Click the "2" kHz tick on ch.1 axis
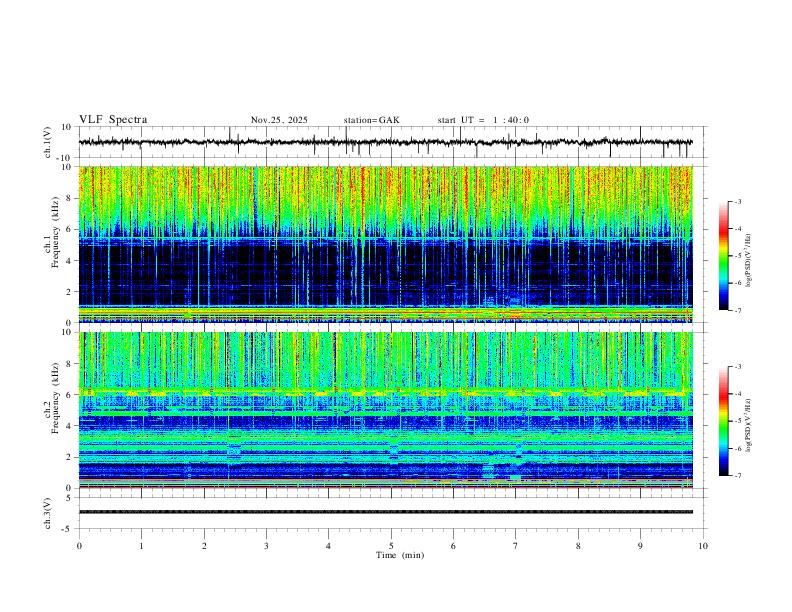This screenshot has height=612, width=792. tap(70, 292)
